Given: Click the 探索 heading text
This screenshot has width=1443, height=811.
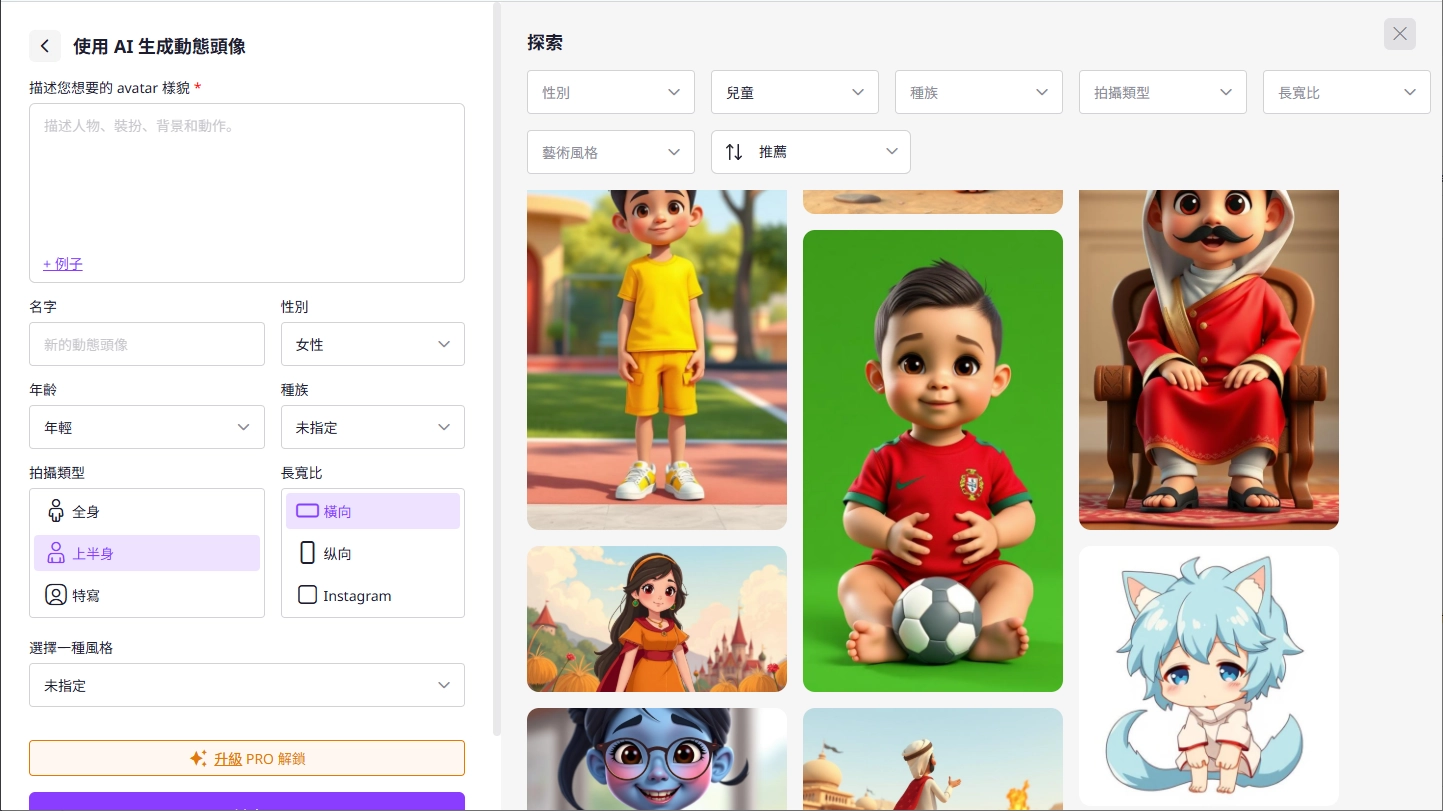Looking at the screenshot, I should pyautogui.click(x=545, y=43).
